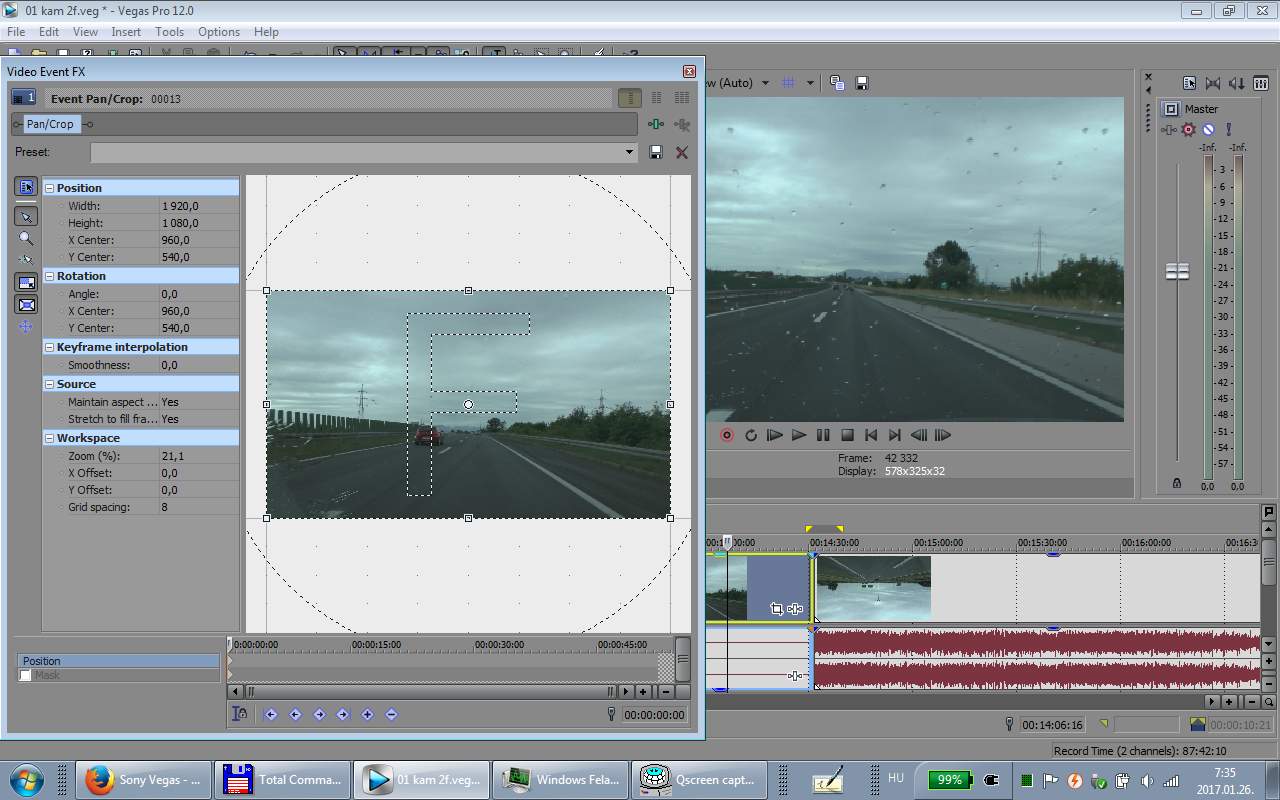Viewport: 1280px width, 800px height.
Task: Mute the Master bus
Action: pos(1208,129)
